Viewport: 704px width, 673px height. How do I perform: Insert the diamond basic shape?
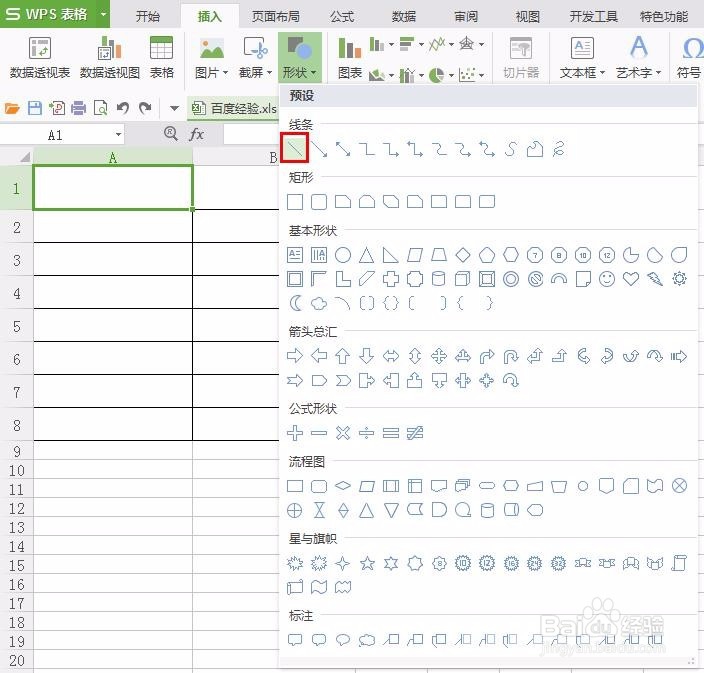[x=462, y=255]
